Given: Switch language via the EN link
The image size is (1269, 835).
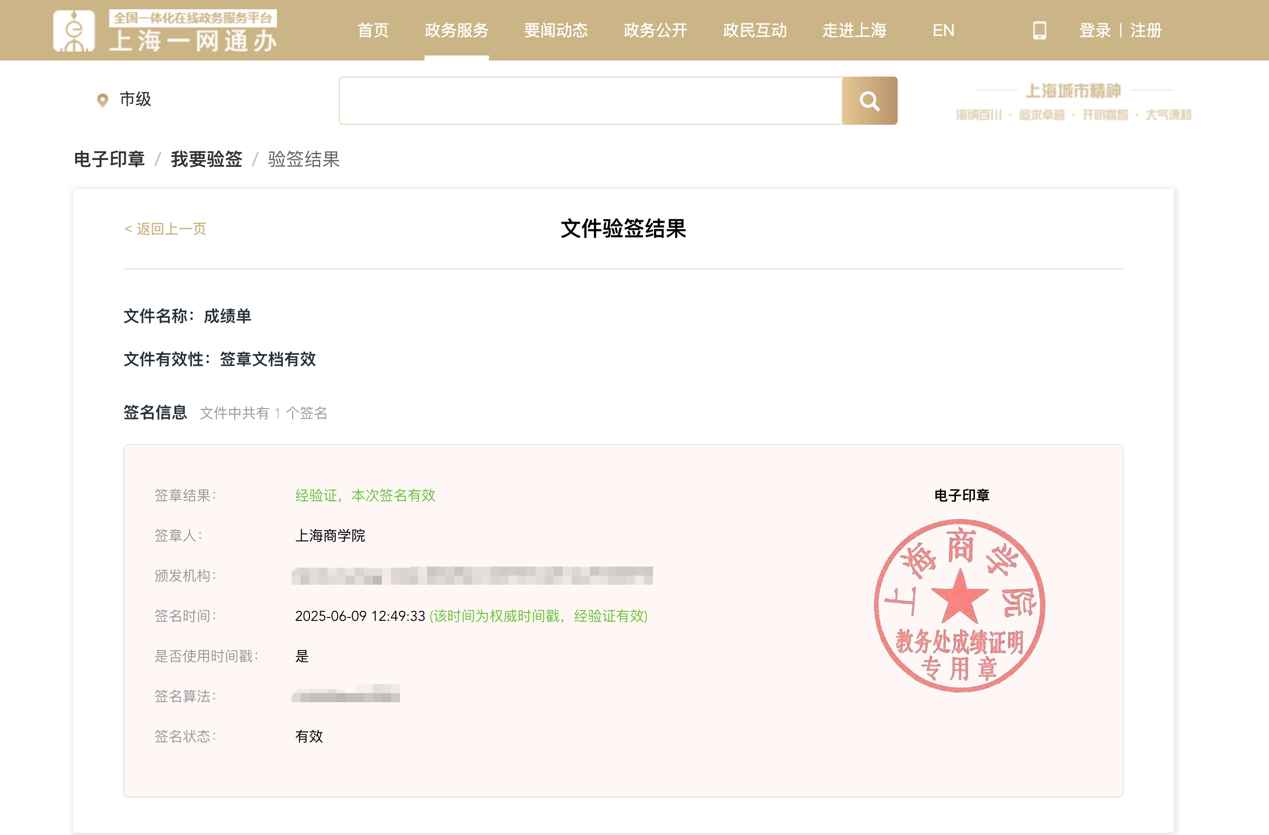Looking at the screenshot, I should [x=943, y=31].
